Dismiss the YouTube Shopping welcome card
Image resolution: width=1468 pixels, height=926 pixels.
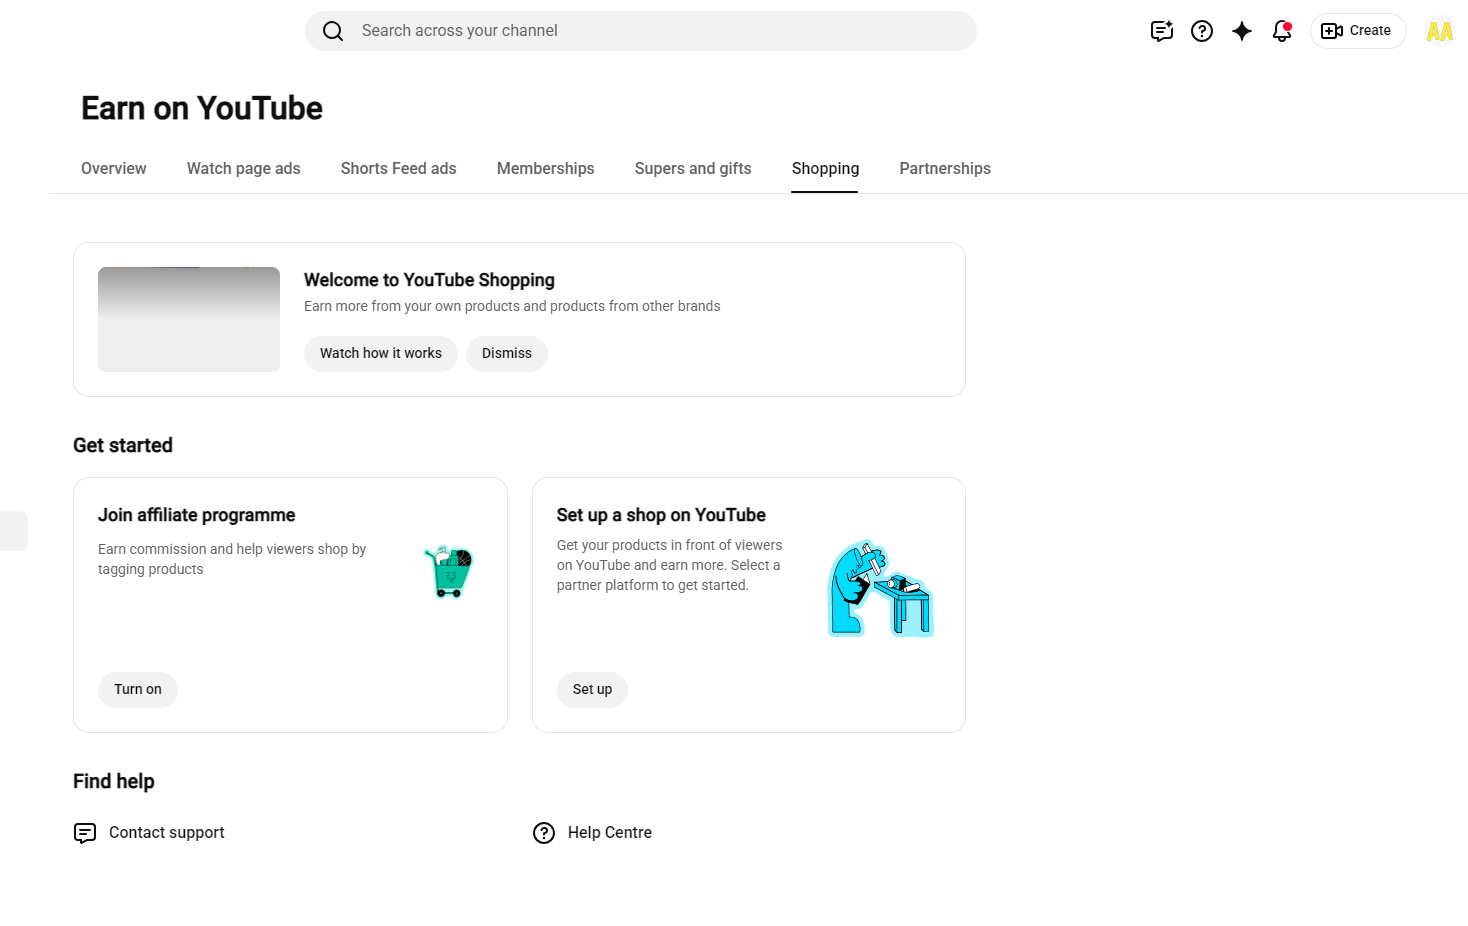507,354
